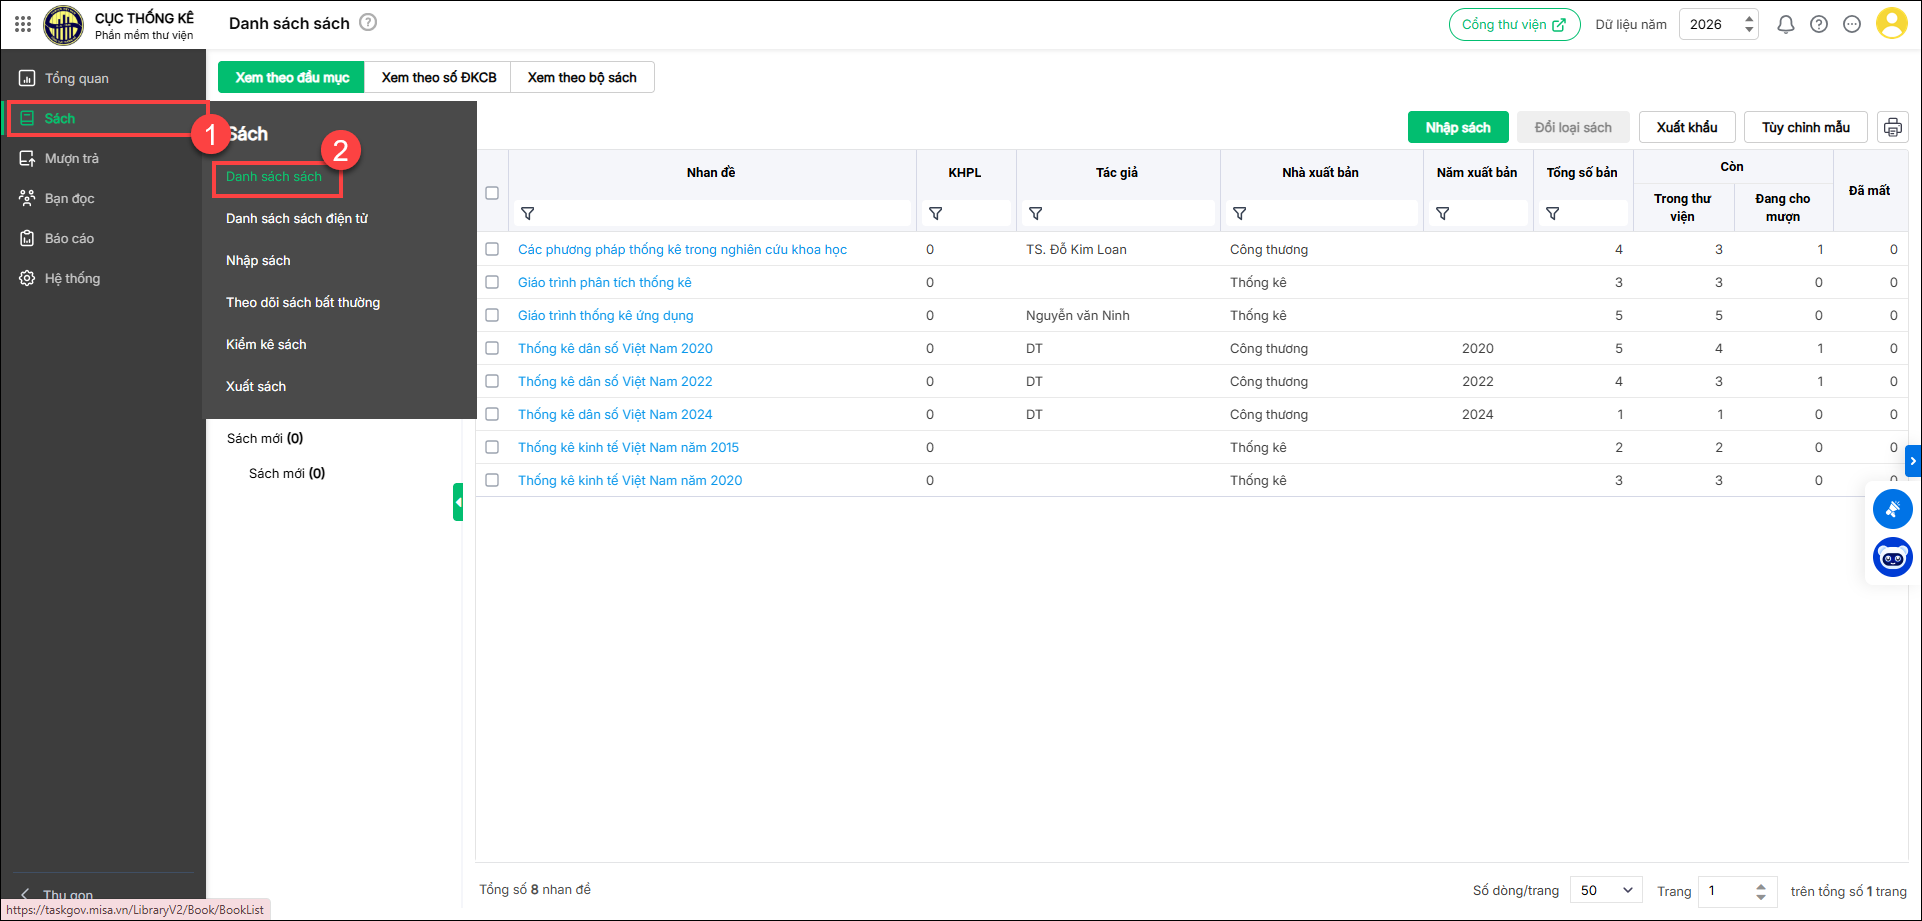
Task: Open the rows per page dropdown
Action: pos(1606,890)
